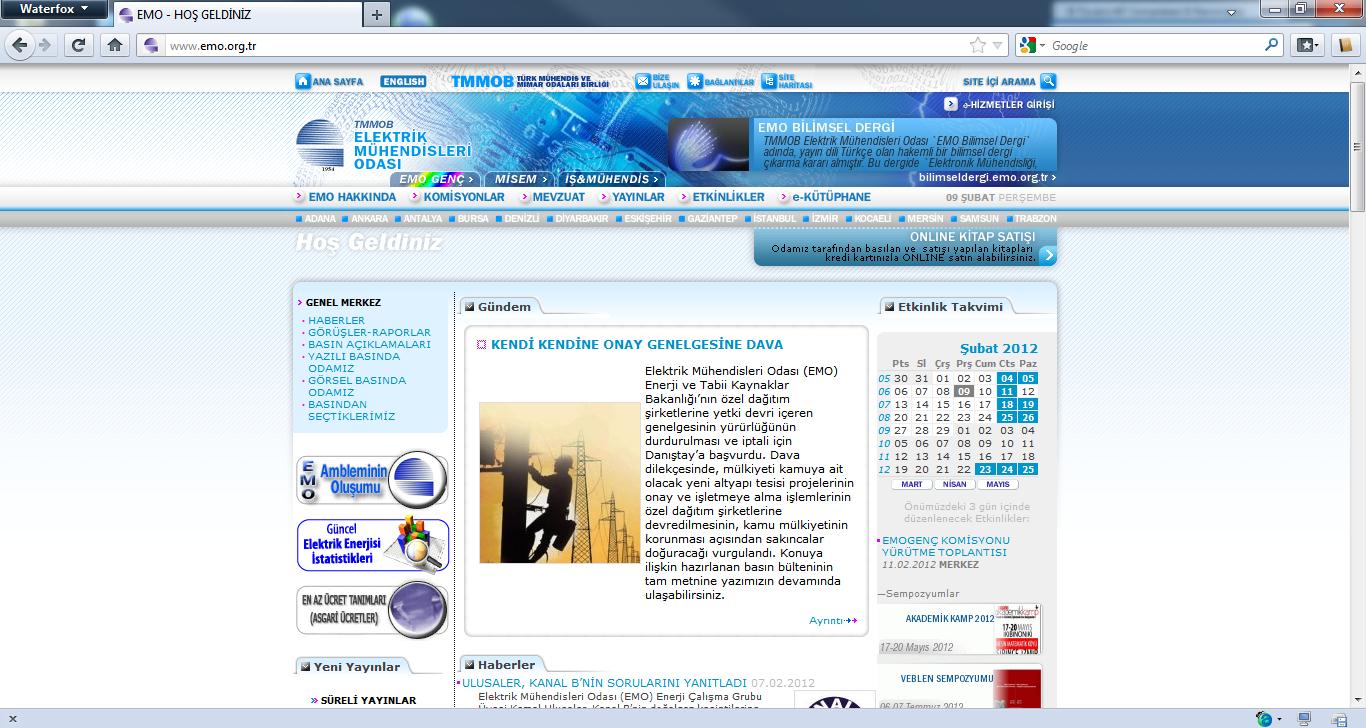The width and height of the screenshot is (1366, 728).
Task: Switch site language with ENGLISH button
Action: coord(403,81)
